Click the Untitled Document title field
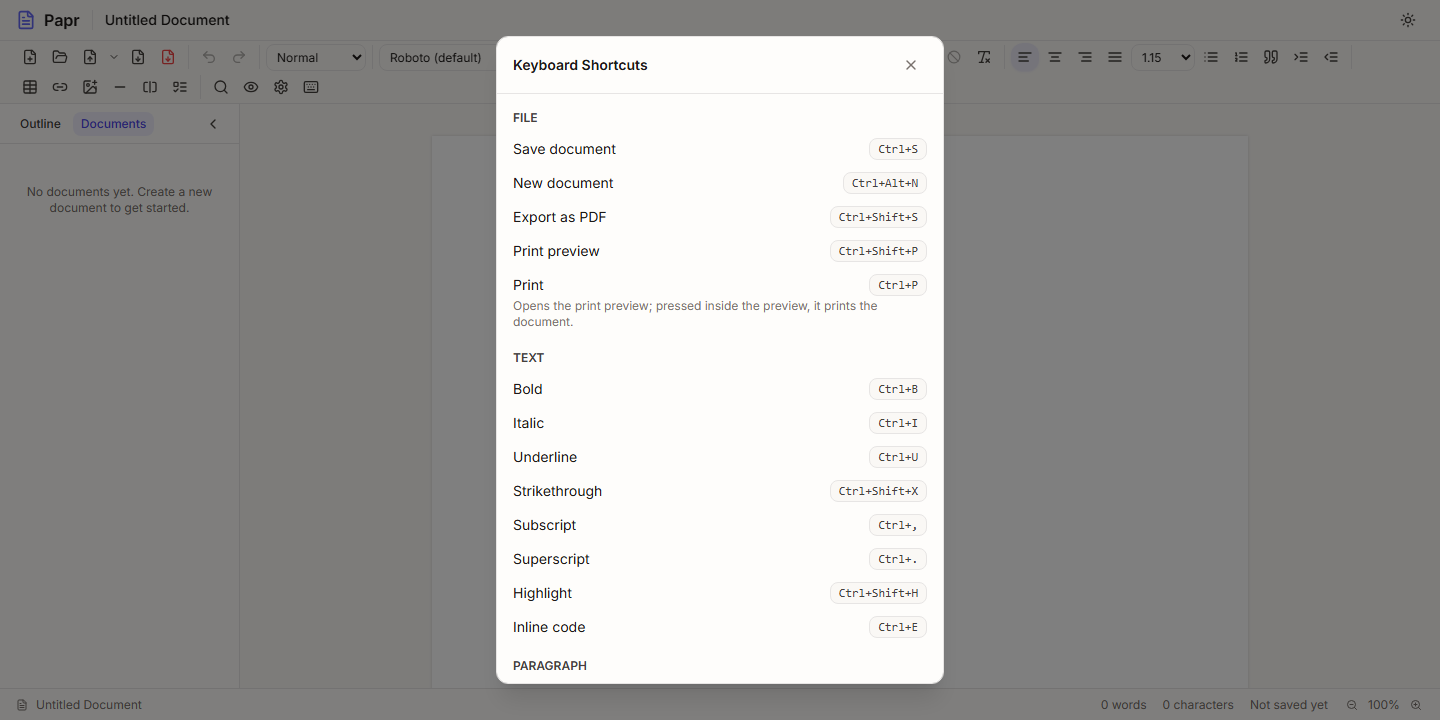 [167, 20]
